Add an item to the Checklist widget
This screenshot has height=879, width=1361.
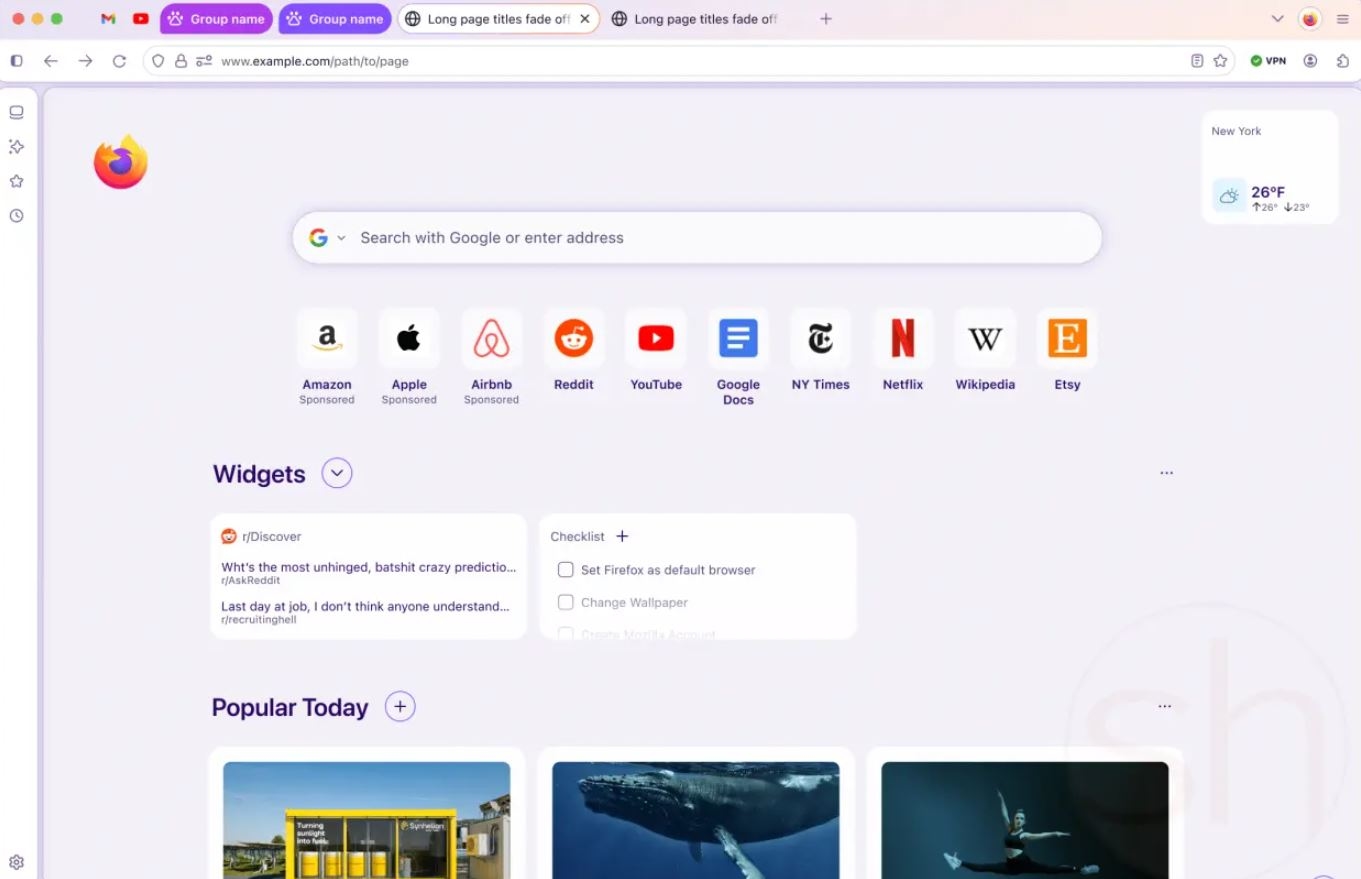tap(621, 536)
